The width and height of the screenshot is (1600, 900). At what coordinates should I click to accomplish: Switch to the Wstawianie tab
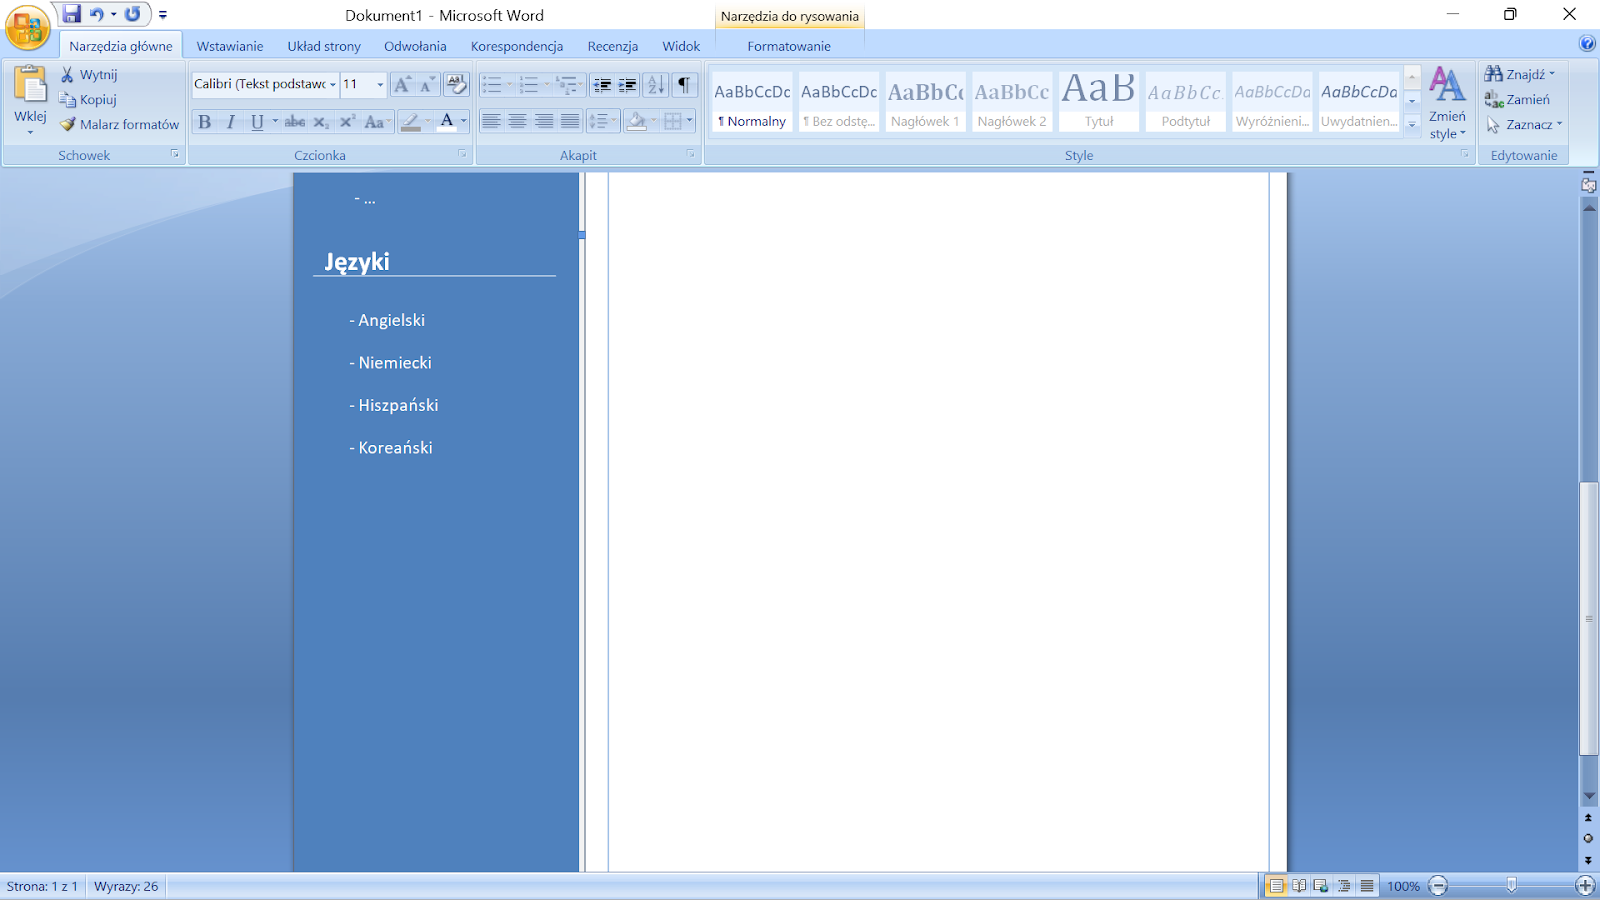pos(230,46)
